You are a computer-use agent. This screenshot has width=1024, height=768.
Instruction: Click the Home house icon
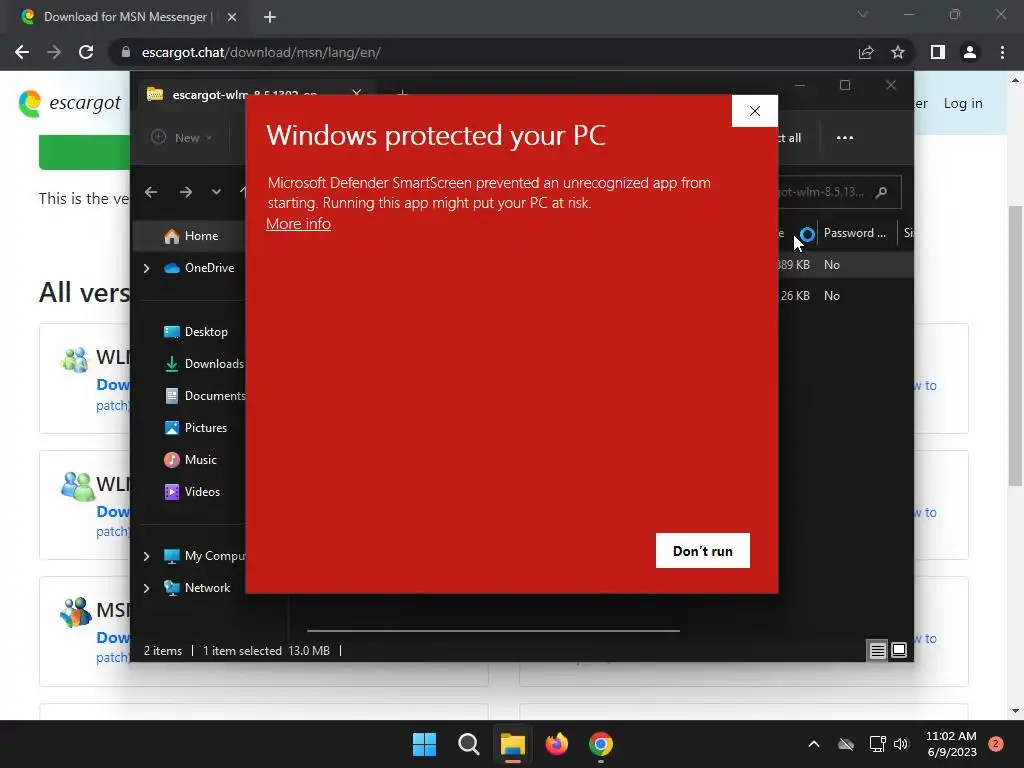(172, 236)
